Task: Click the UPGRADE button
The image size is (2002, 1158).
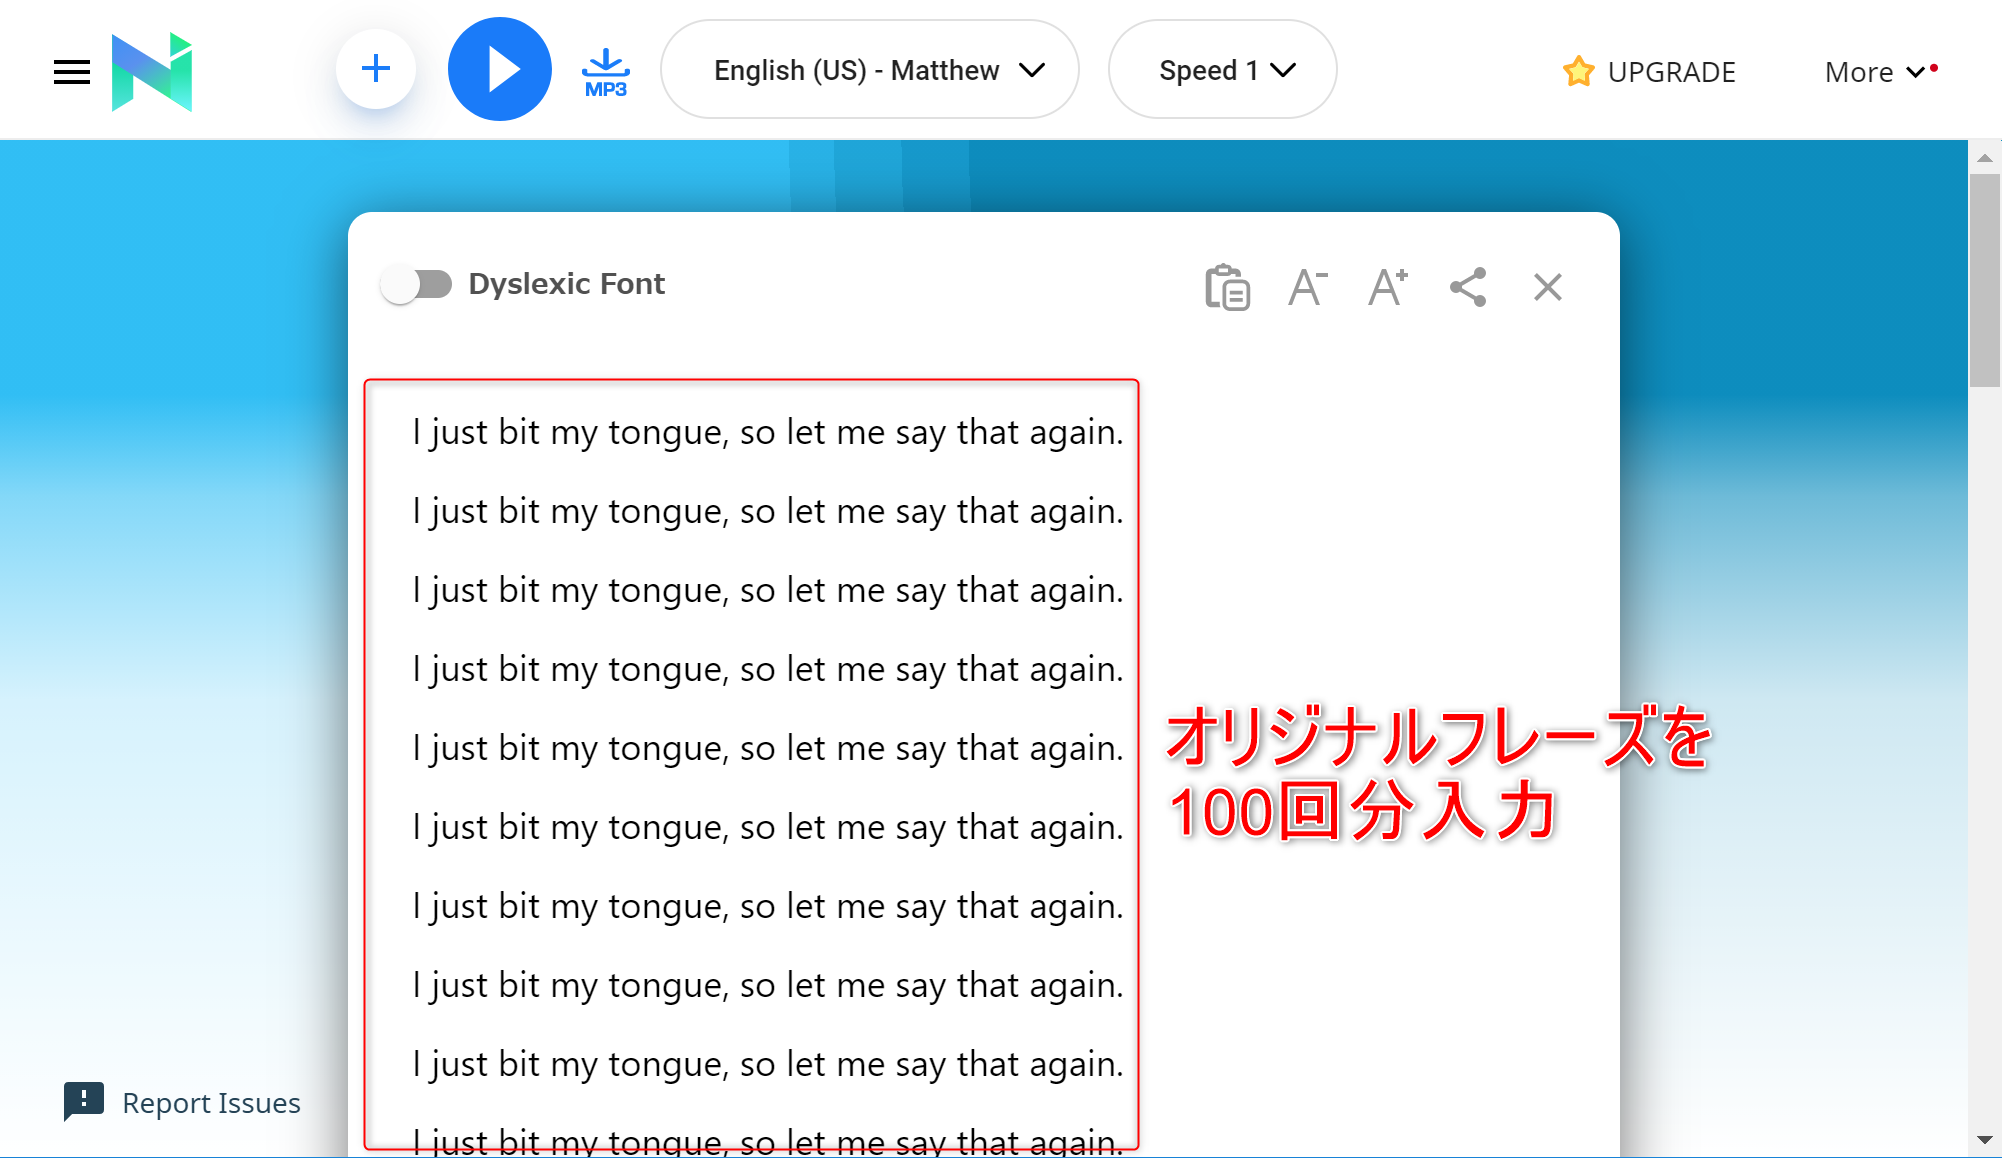Action: click(x=1650, y=72)
